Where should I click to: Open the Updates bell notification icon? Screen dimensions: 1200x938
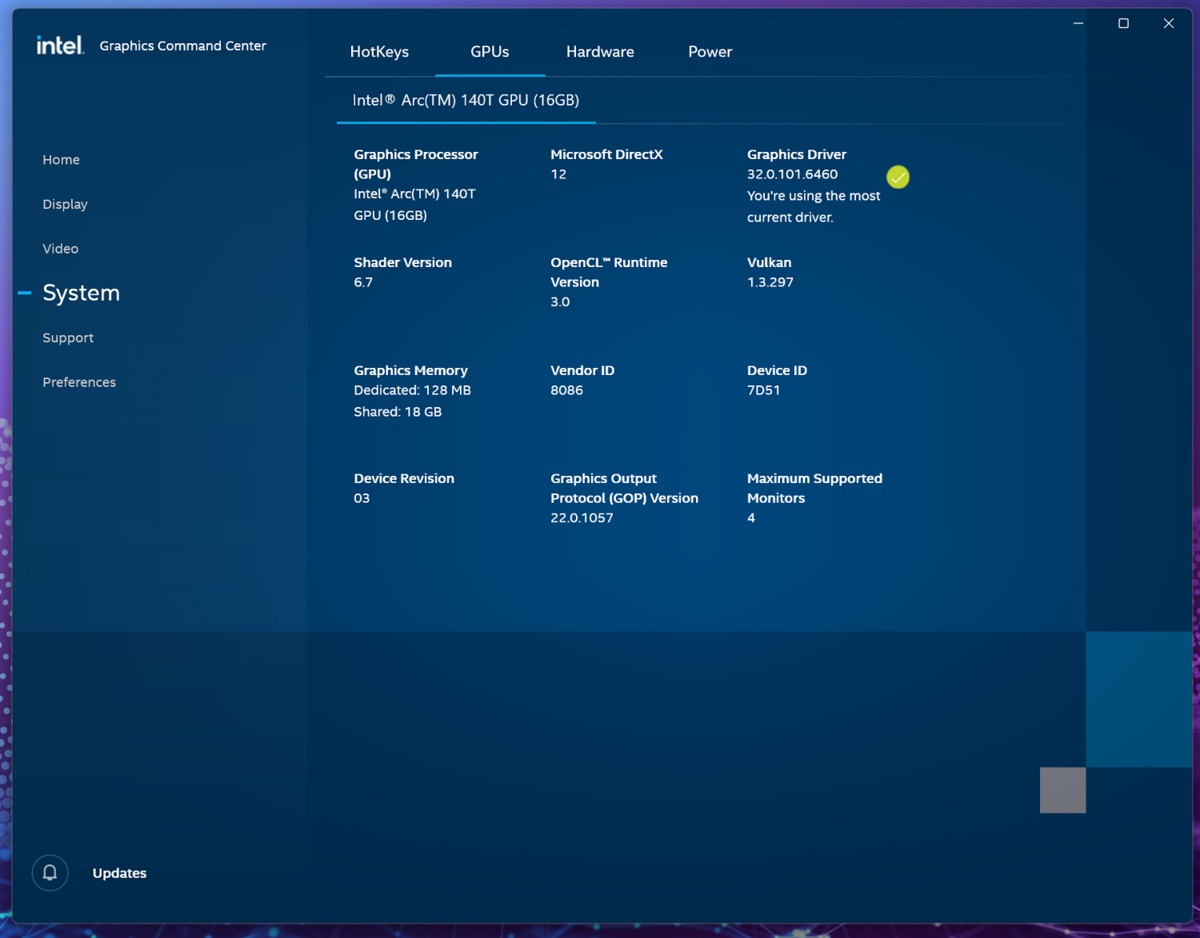pos(50,873)
